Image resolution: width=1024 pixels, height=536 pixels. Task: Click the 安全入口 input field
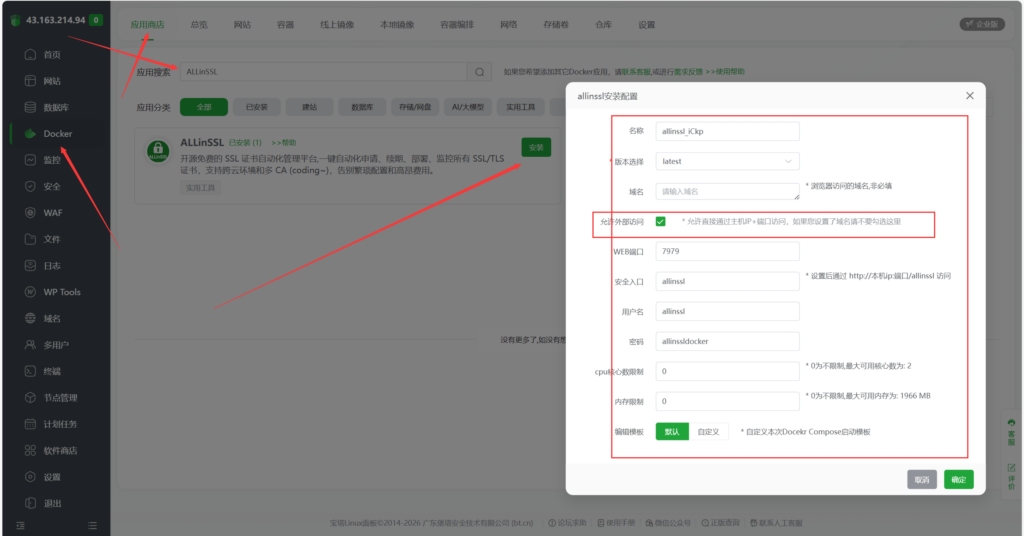click(728, 281)
